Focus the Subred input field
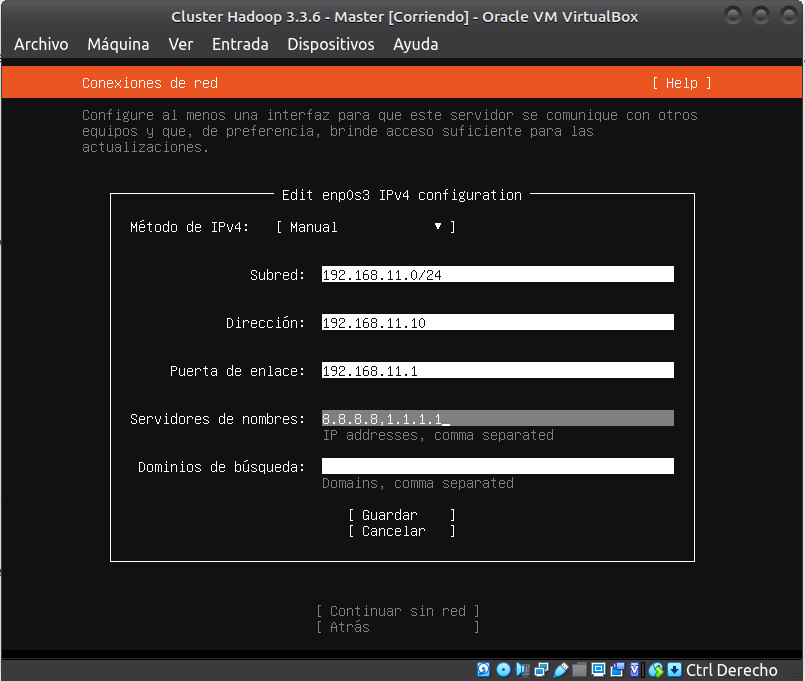Screen dimensions: 805x681 tap(497, 274)
